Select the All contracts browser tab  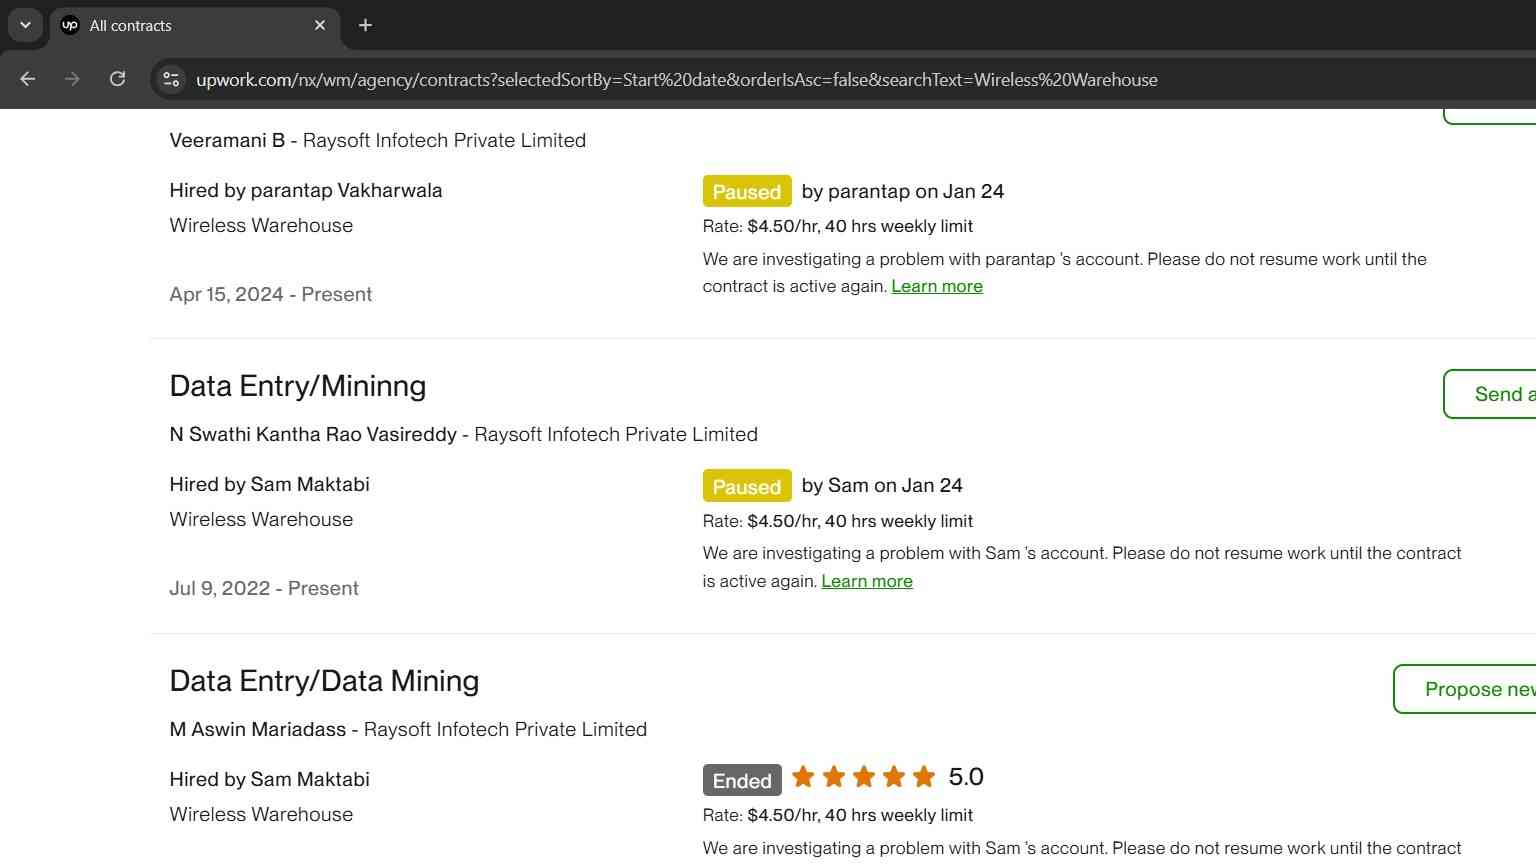tap(195, 25)
